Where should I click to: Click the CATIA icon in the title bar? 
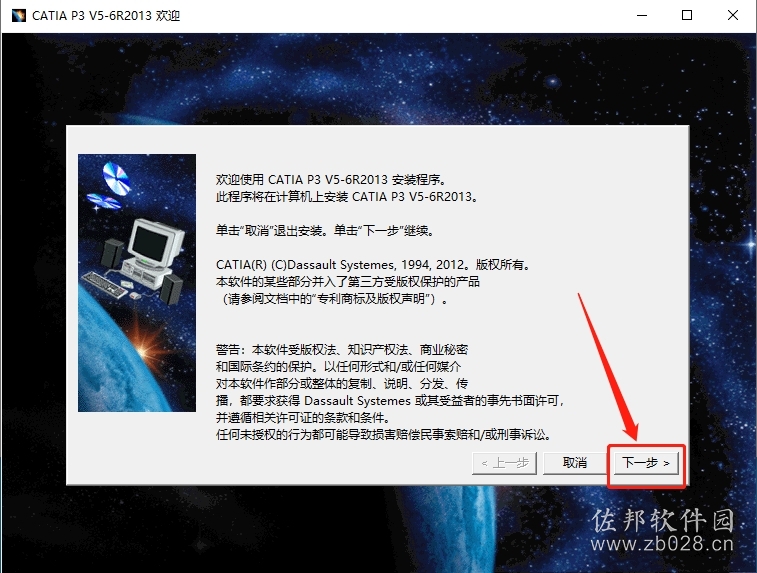point(19,15)
